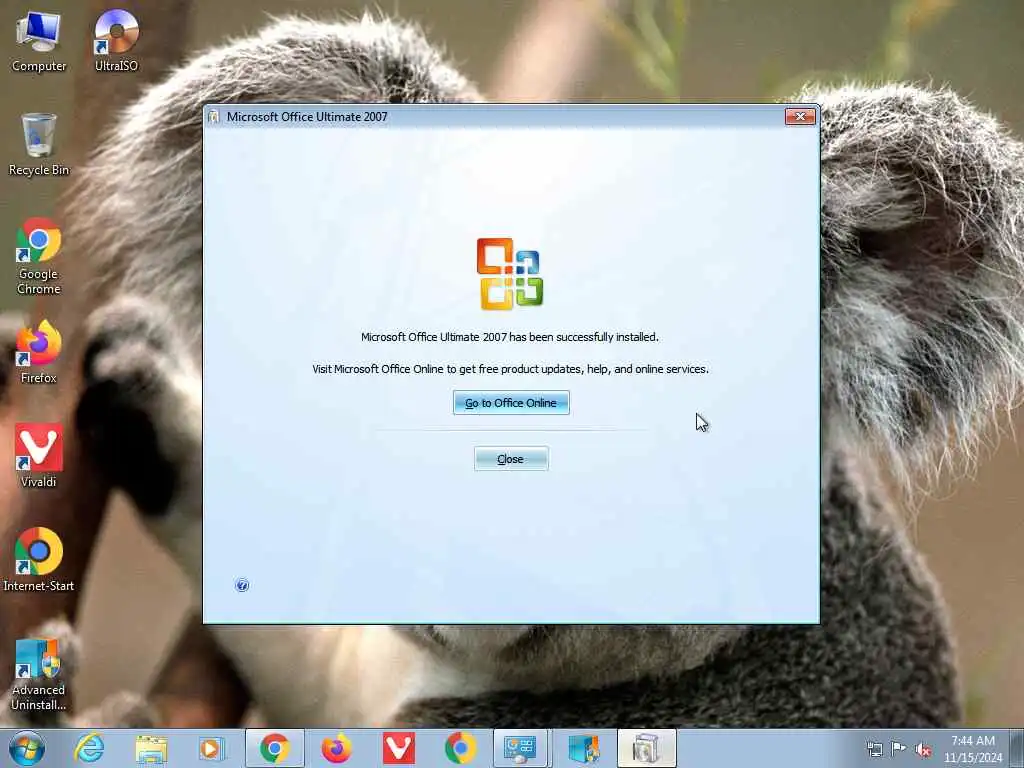
Task: Click the 'Visit Microsoft Office Online' text
Action: point(510,369)
